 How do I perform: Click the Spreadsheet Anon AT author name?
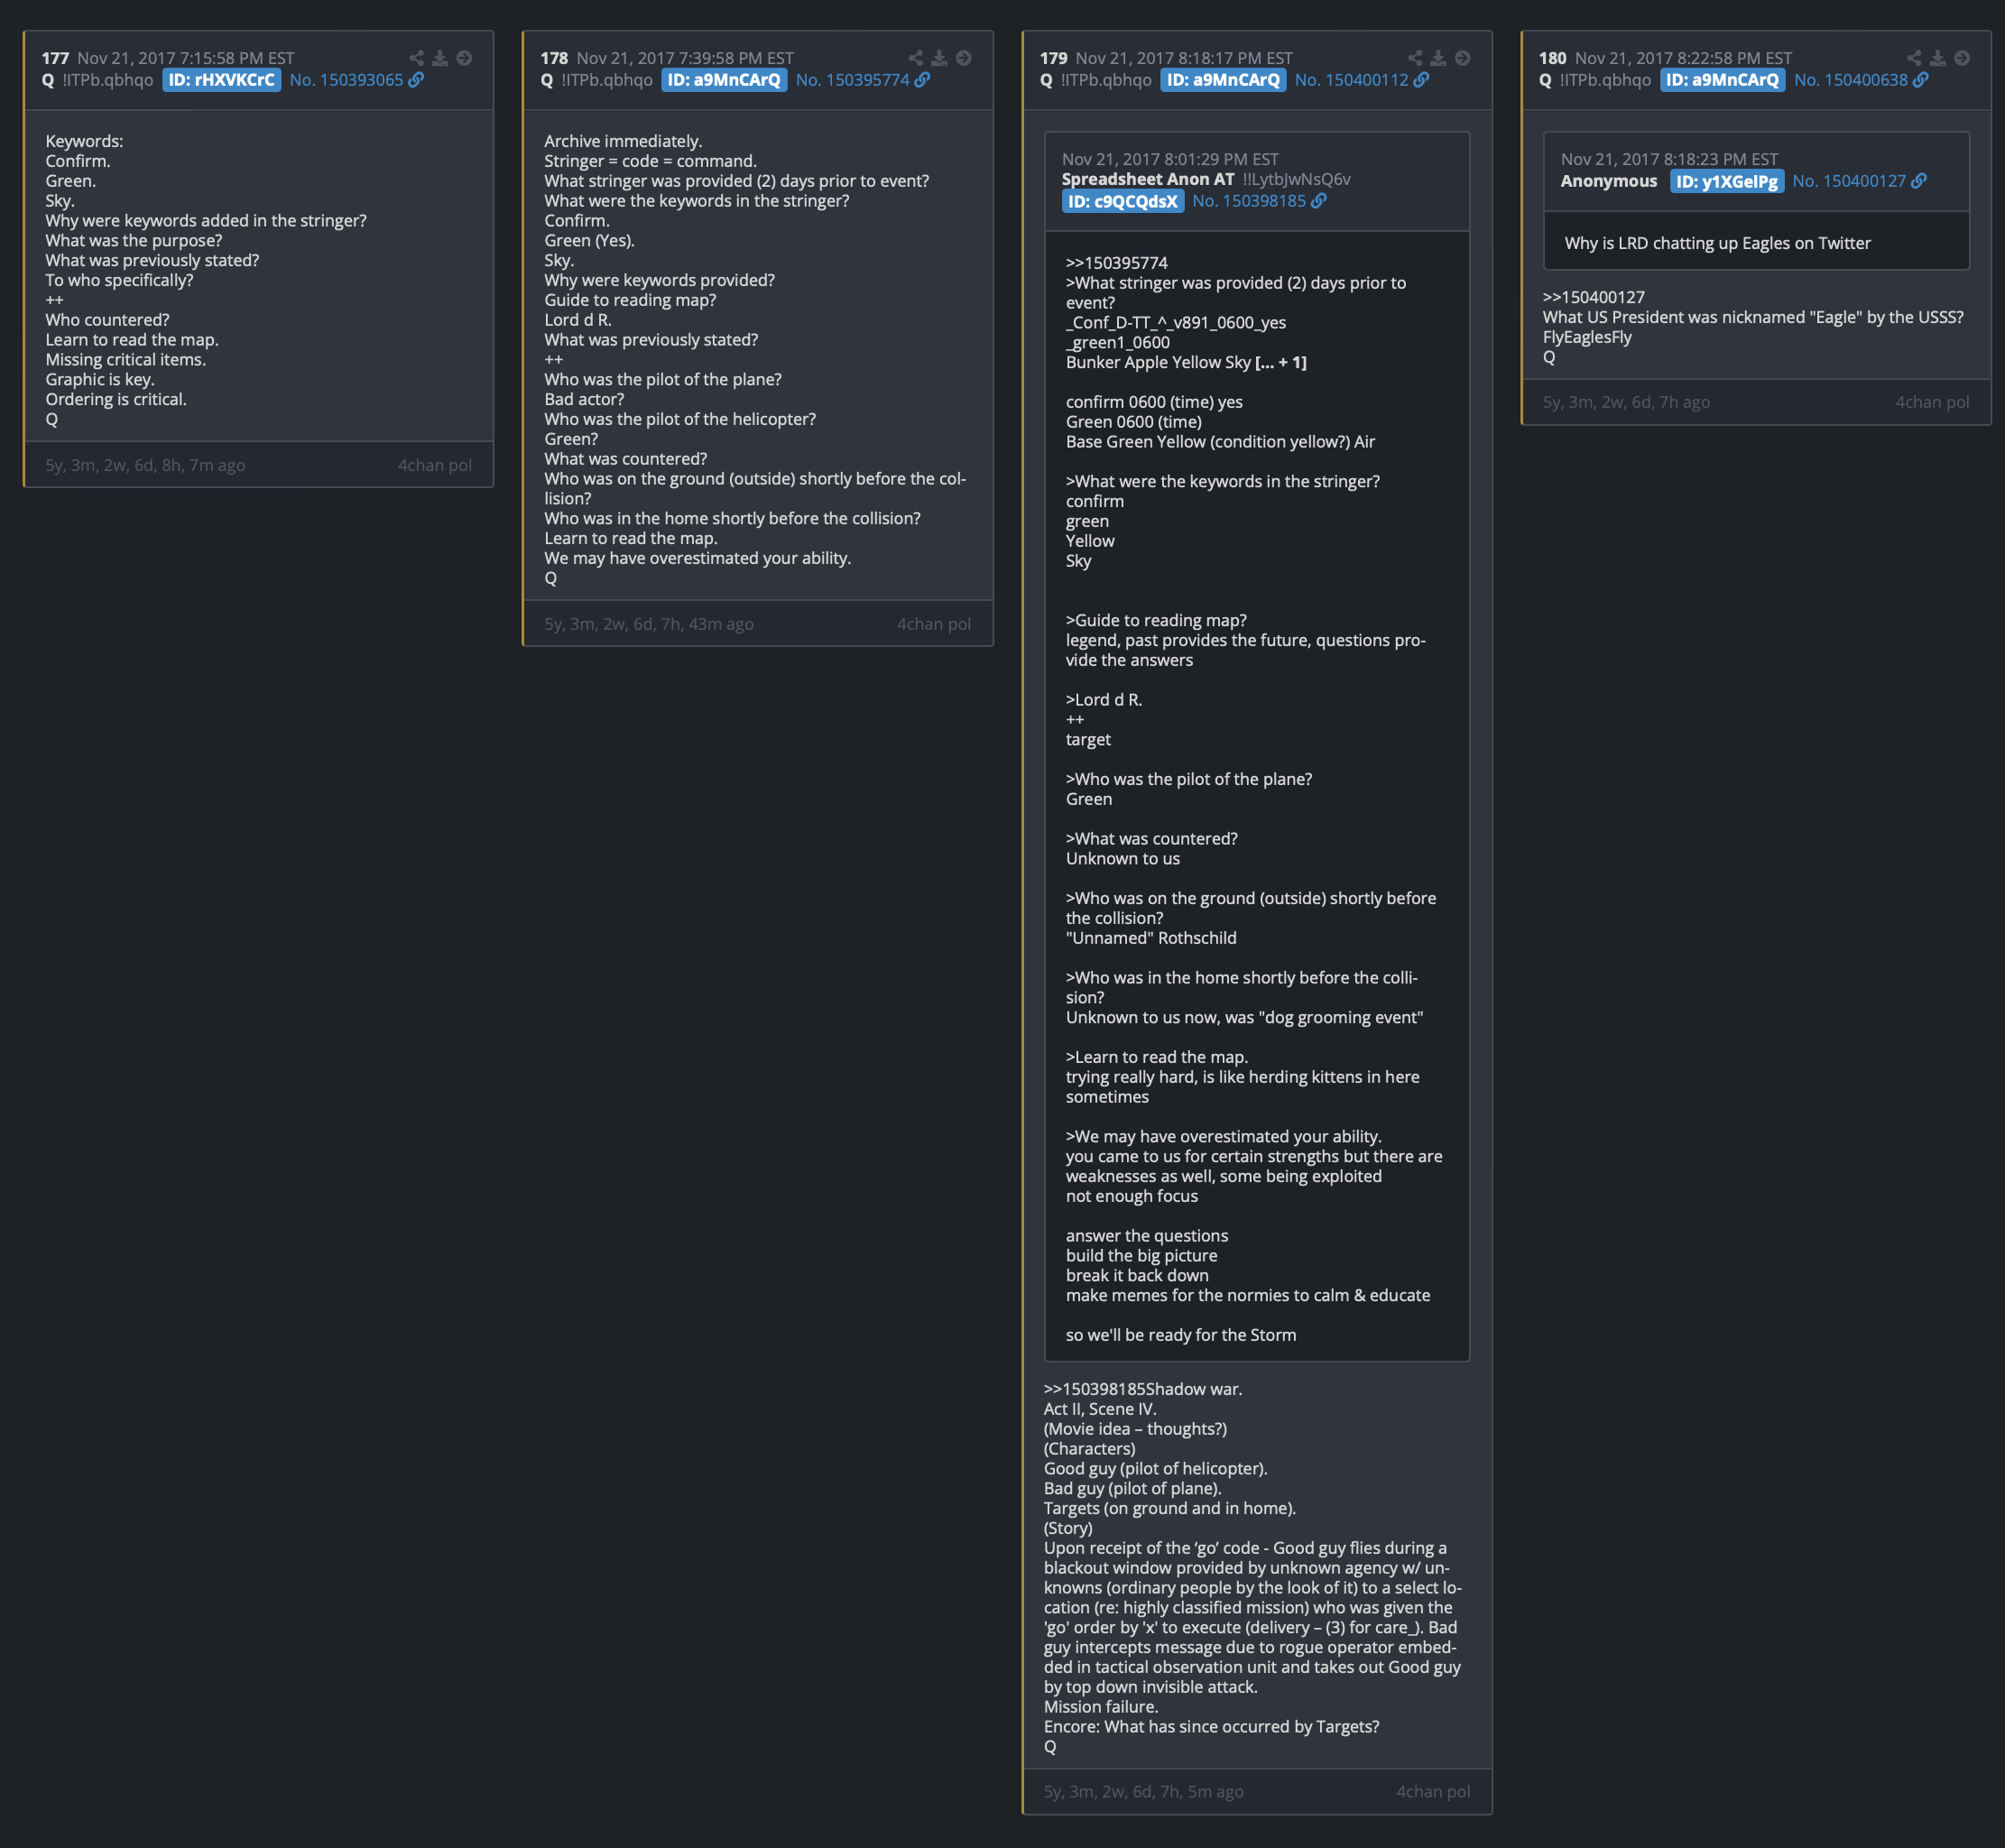pos(1148,179)
